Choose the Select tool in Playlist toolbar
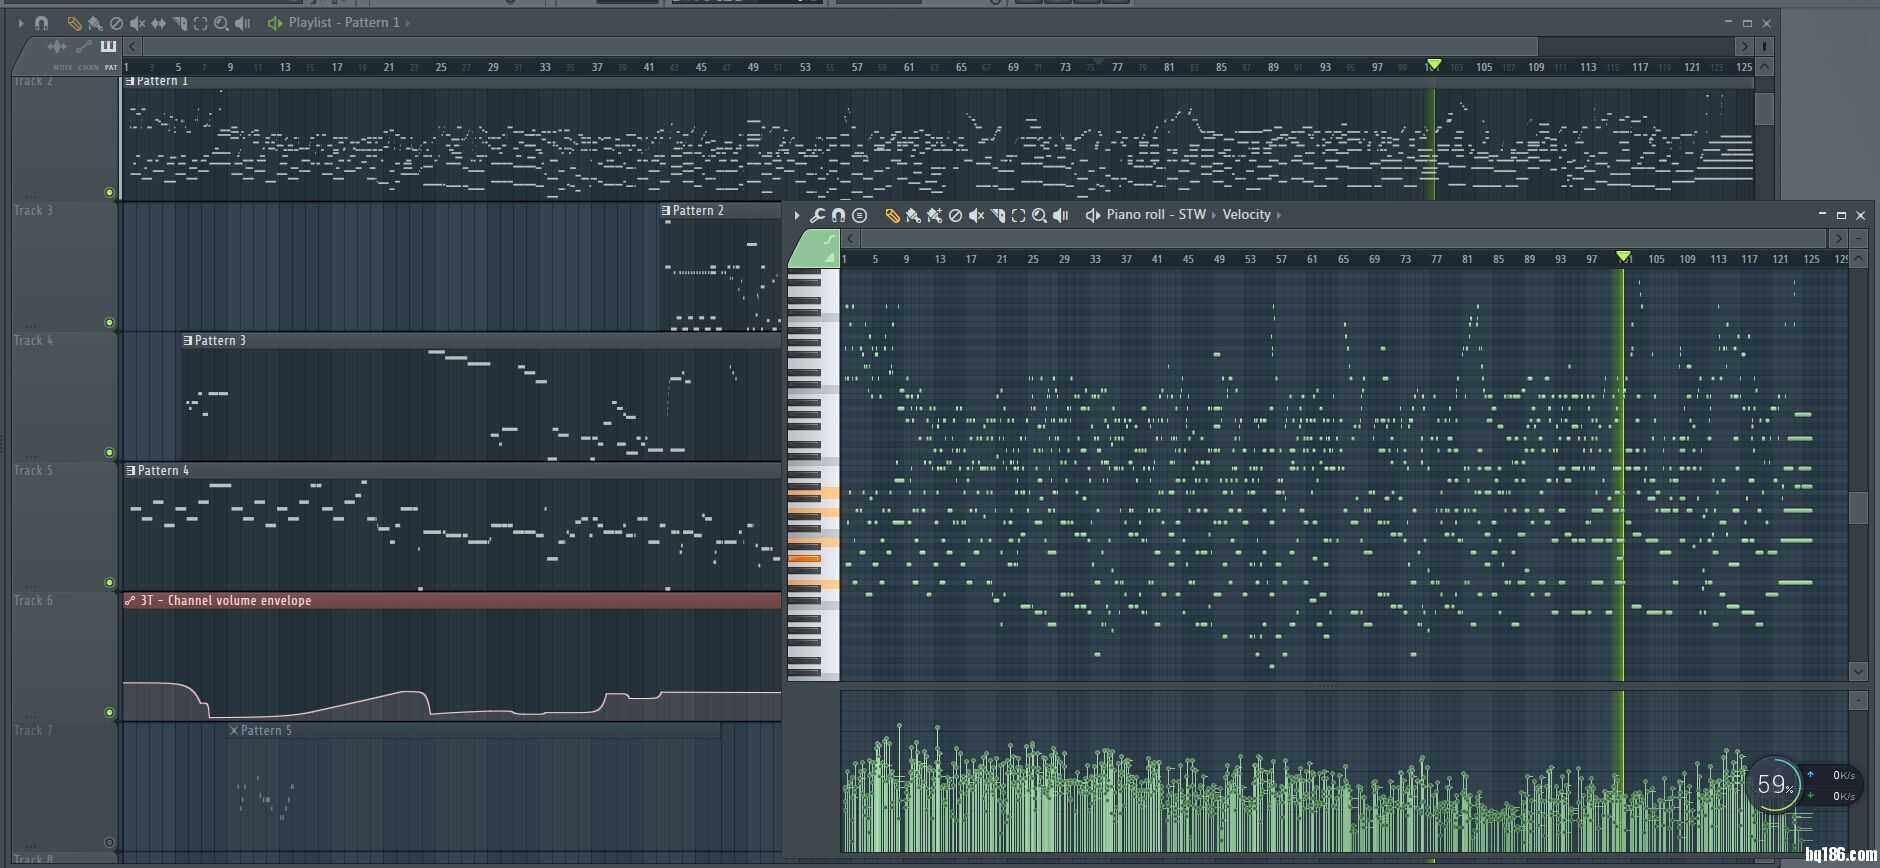Viewport: 1880px width, 868px height. [200, 23]
